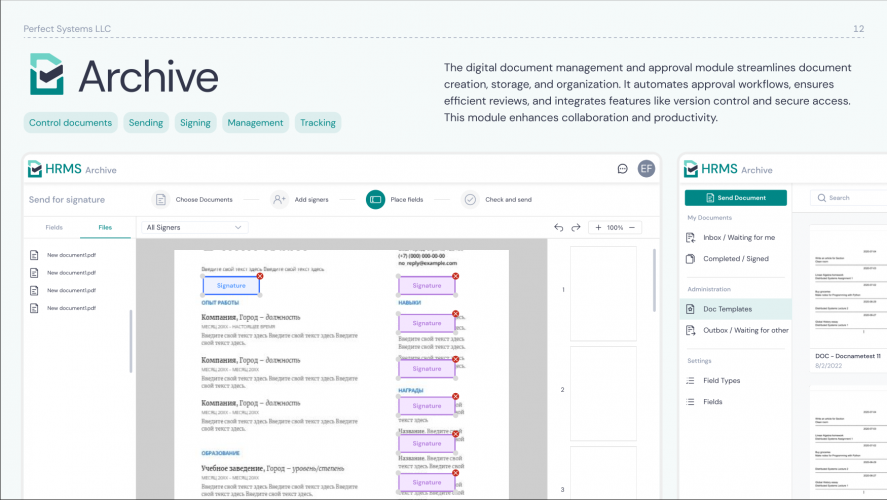This screenshot has height=500, width=887.
Task: Open page 2 thumbnail
Action: coord(603,394)
